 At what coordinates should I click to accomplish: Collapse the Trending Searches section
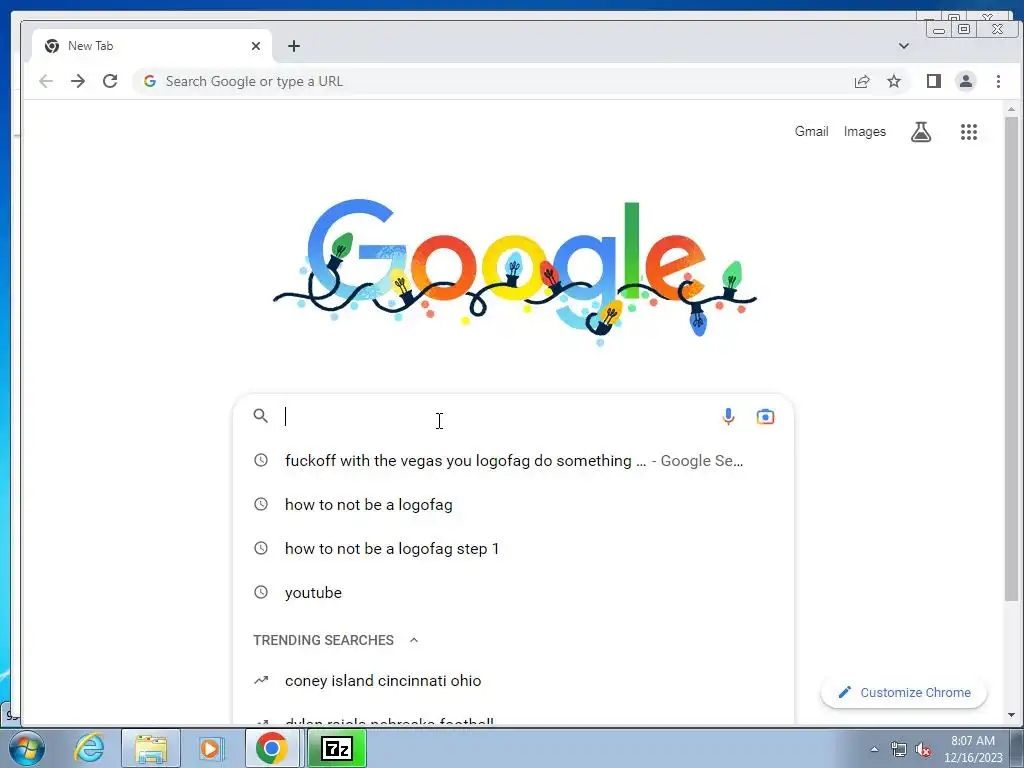(414, 640)
